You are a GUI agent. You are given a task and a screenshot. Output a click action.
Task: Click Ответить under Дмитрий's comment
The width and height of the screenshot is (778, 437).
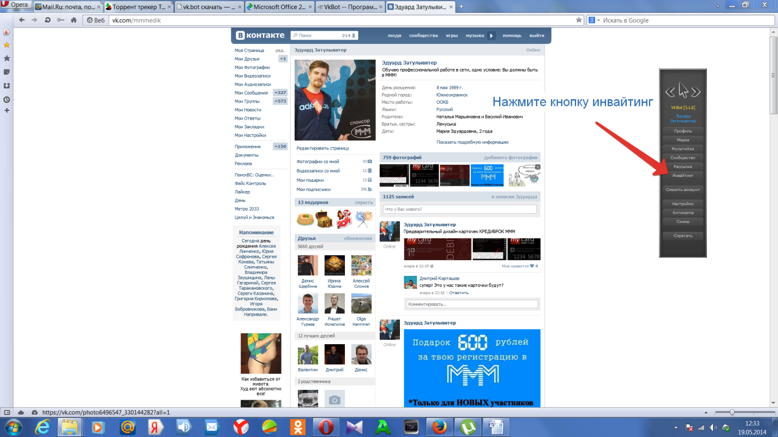(459, 293)
